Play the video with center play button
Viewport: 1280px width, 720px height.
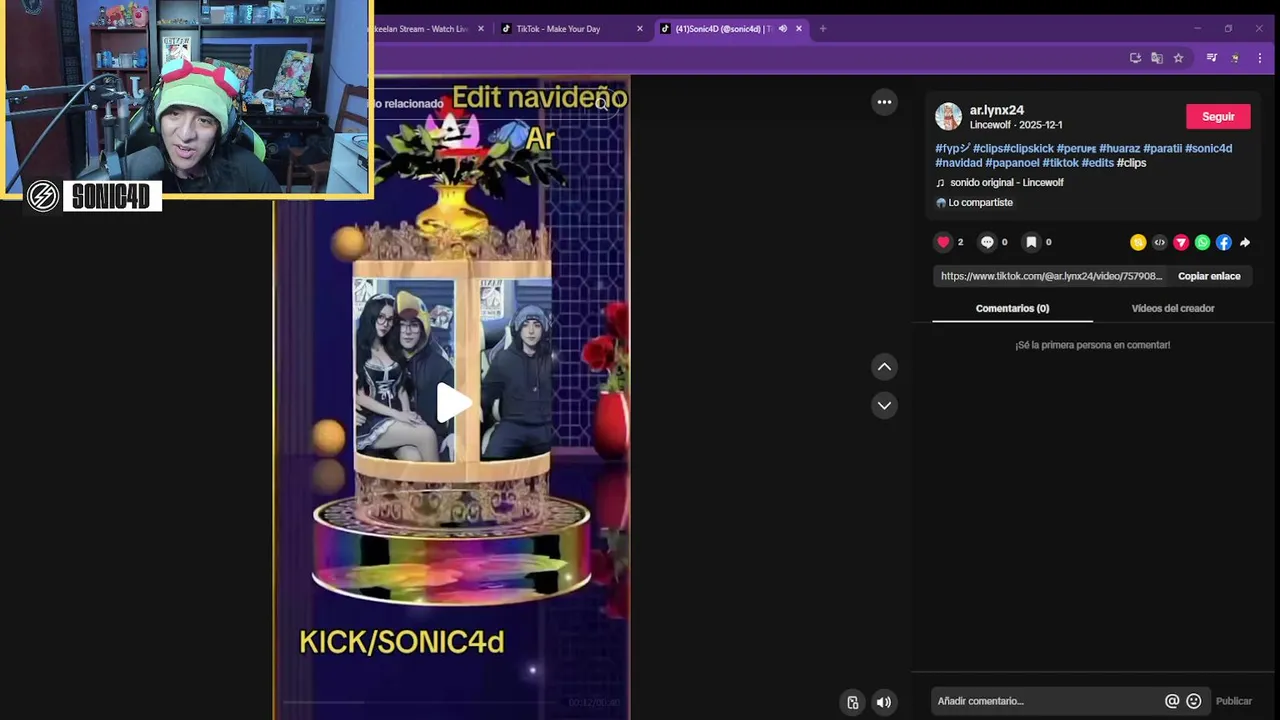click(453, 402)
